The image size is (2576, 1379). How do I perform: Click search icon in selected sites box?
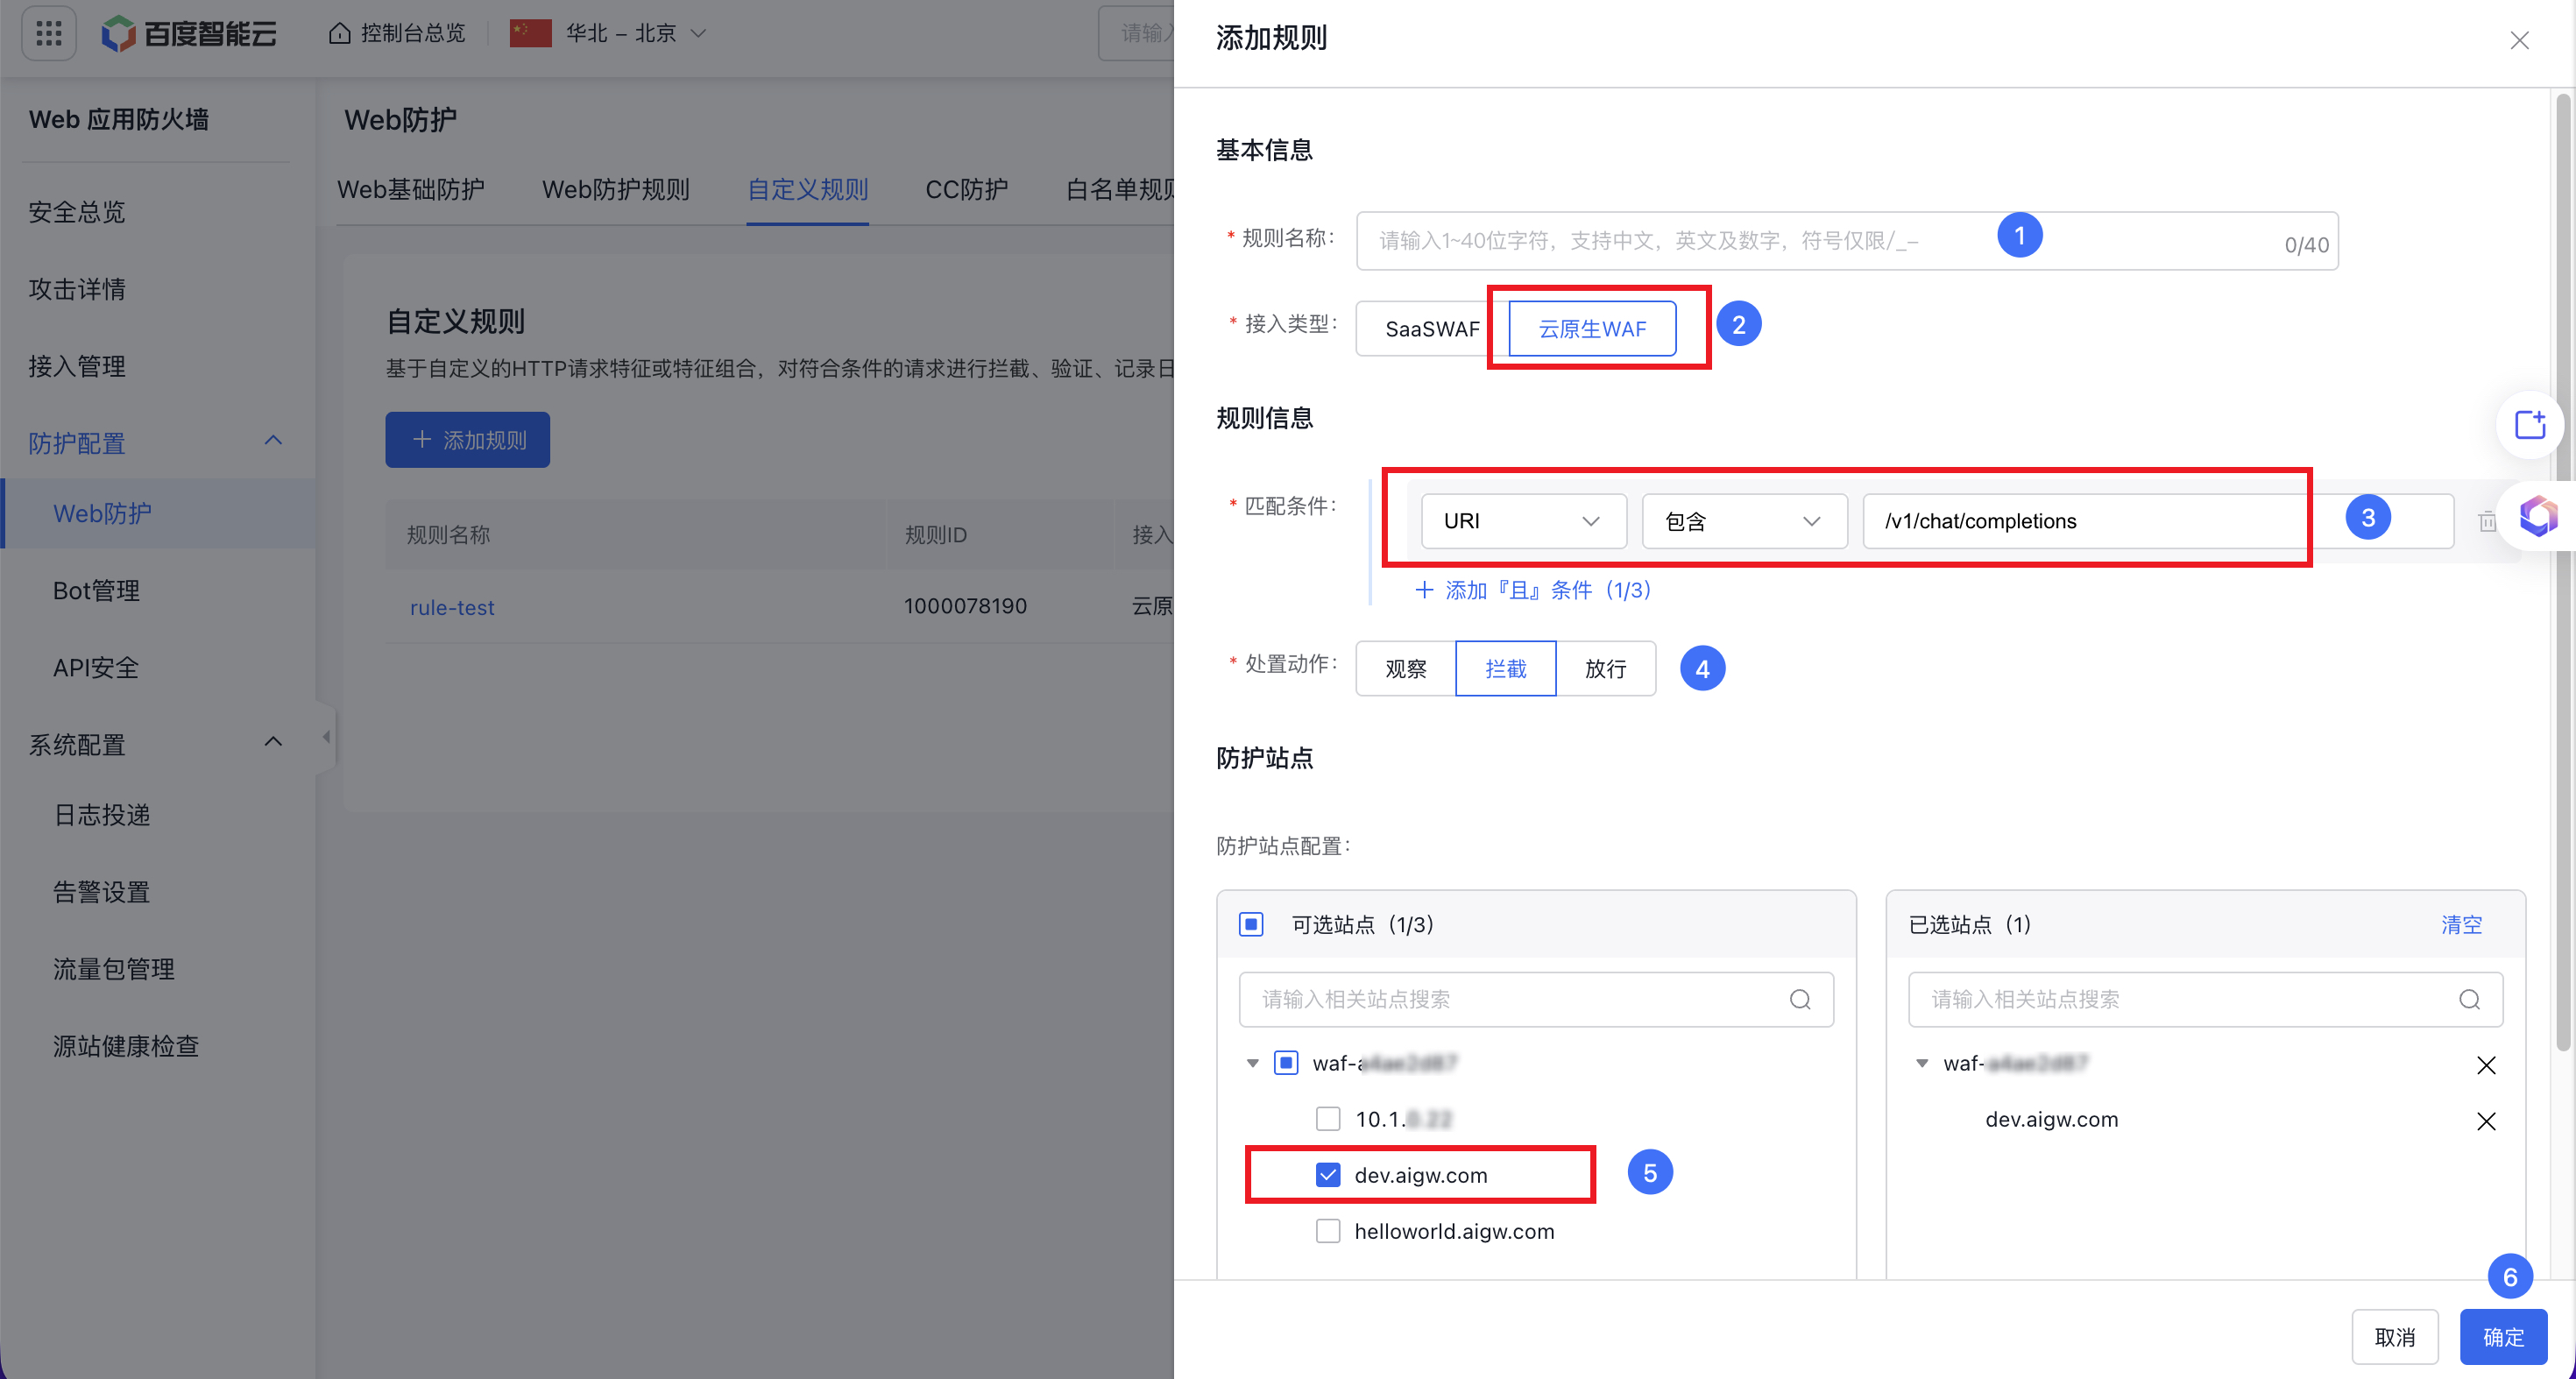[2469, 999]
